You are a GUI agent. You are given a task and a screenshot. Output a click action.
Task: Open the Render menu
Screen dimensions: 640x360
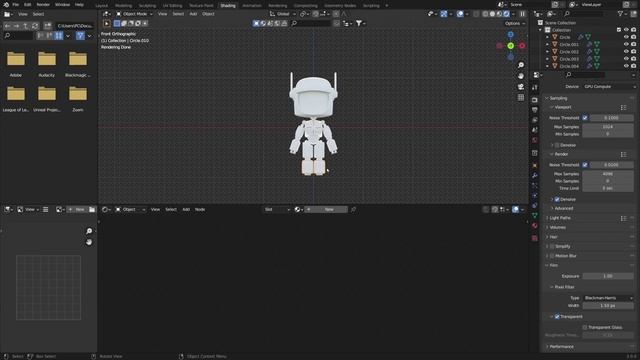coord(43,4)
